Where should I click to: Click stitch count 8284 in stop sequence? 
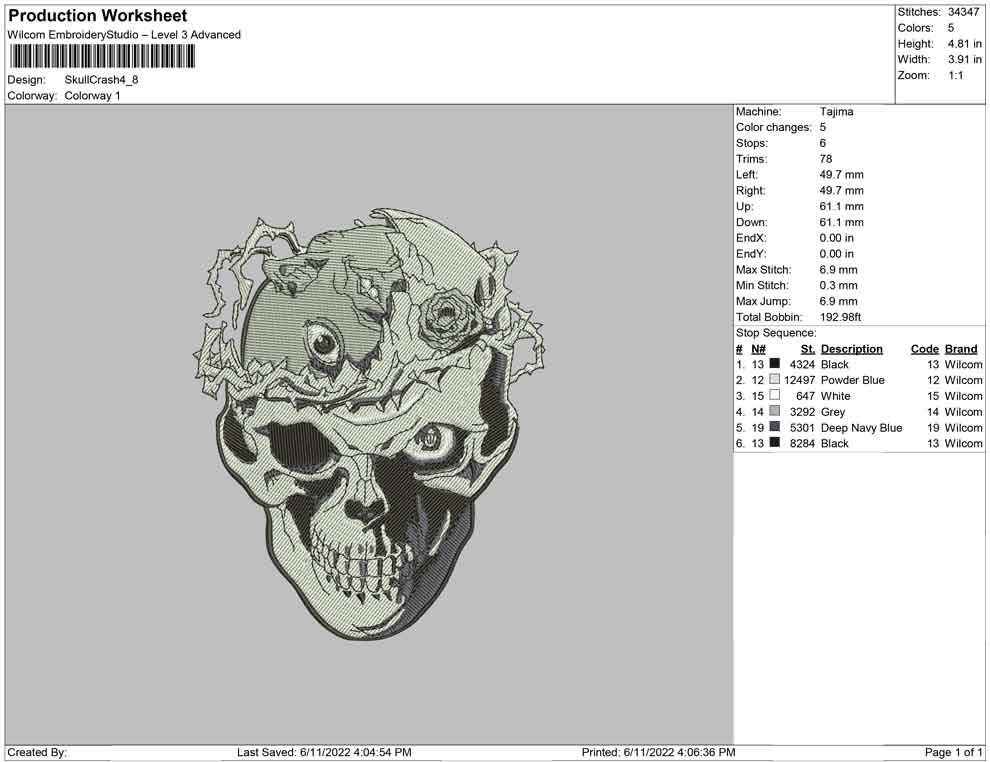tap(802, 443)
